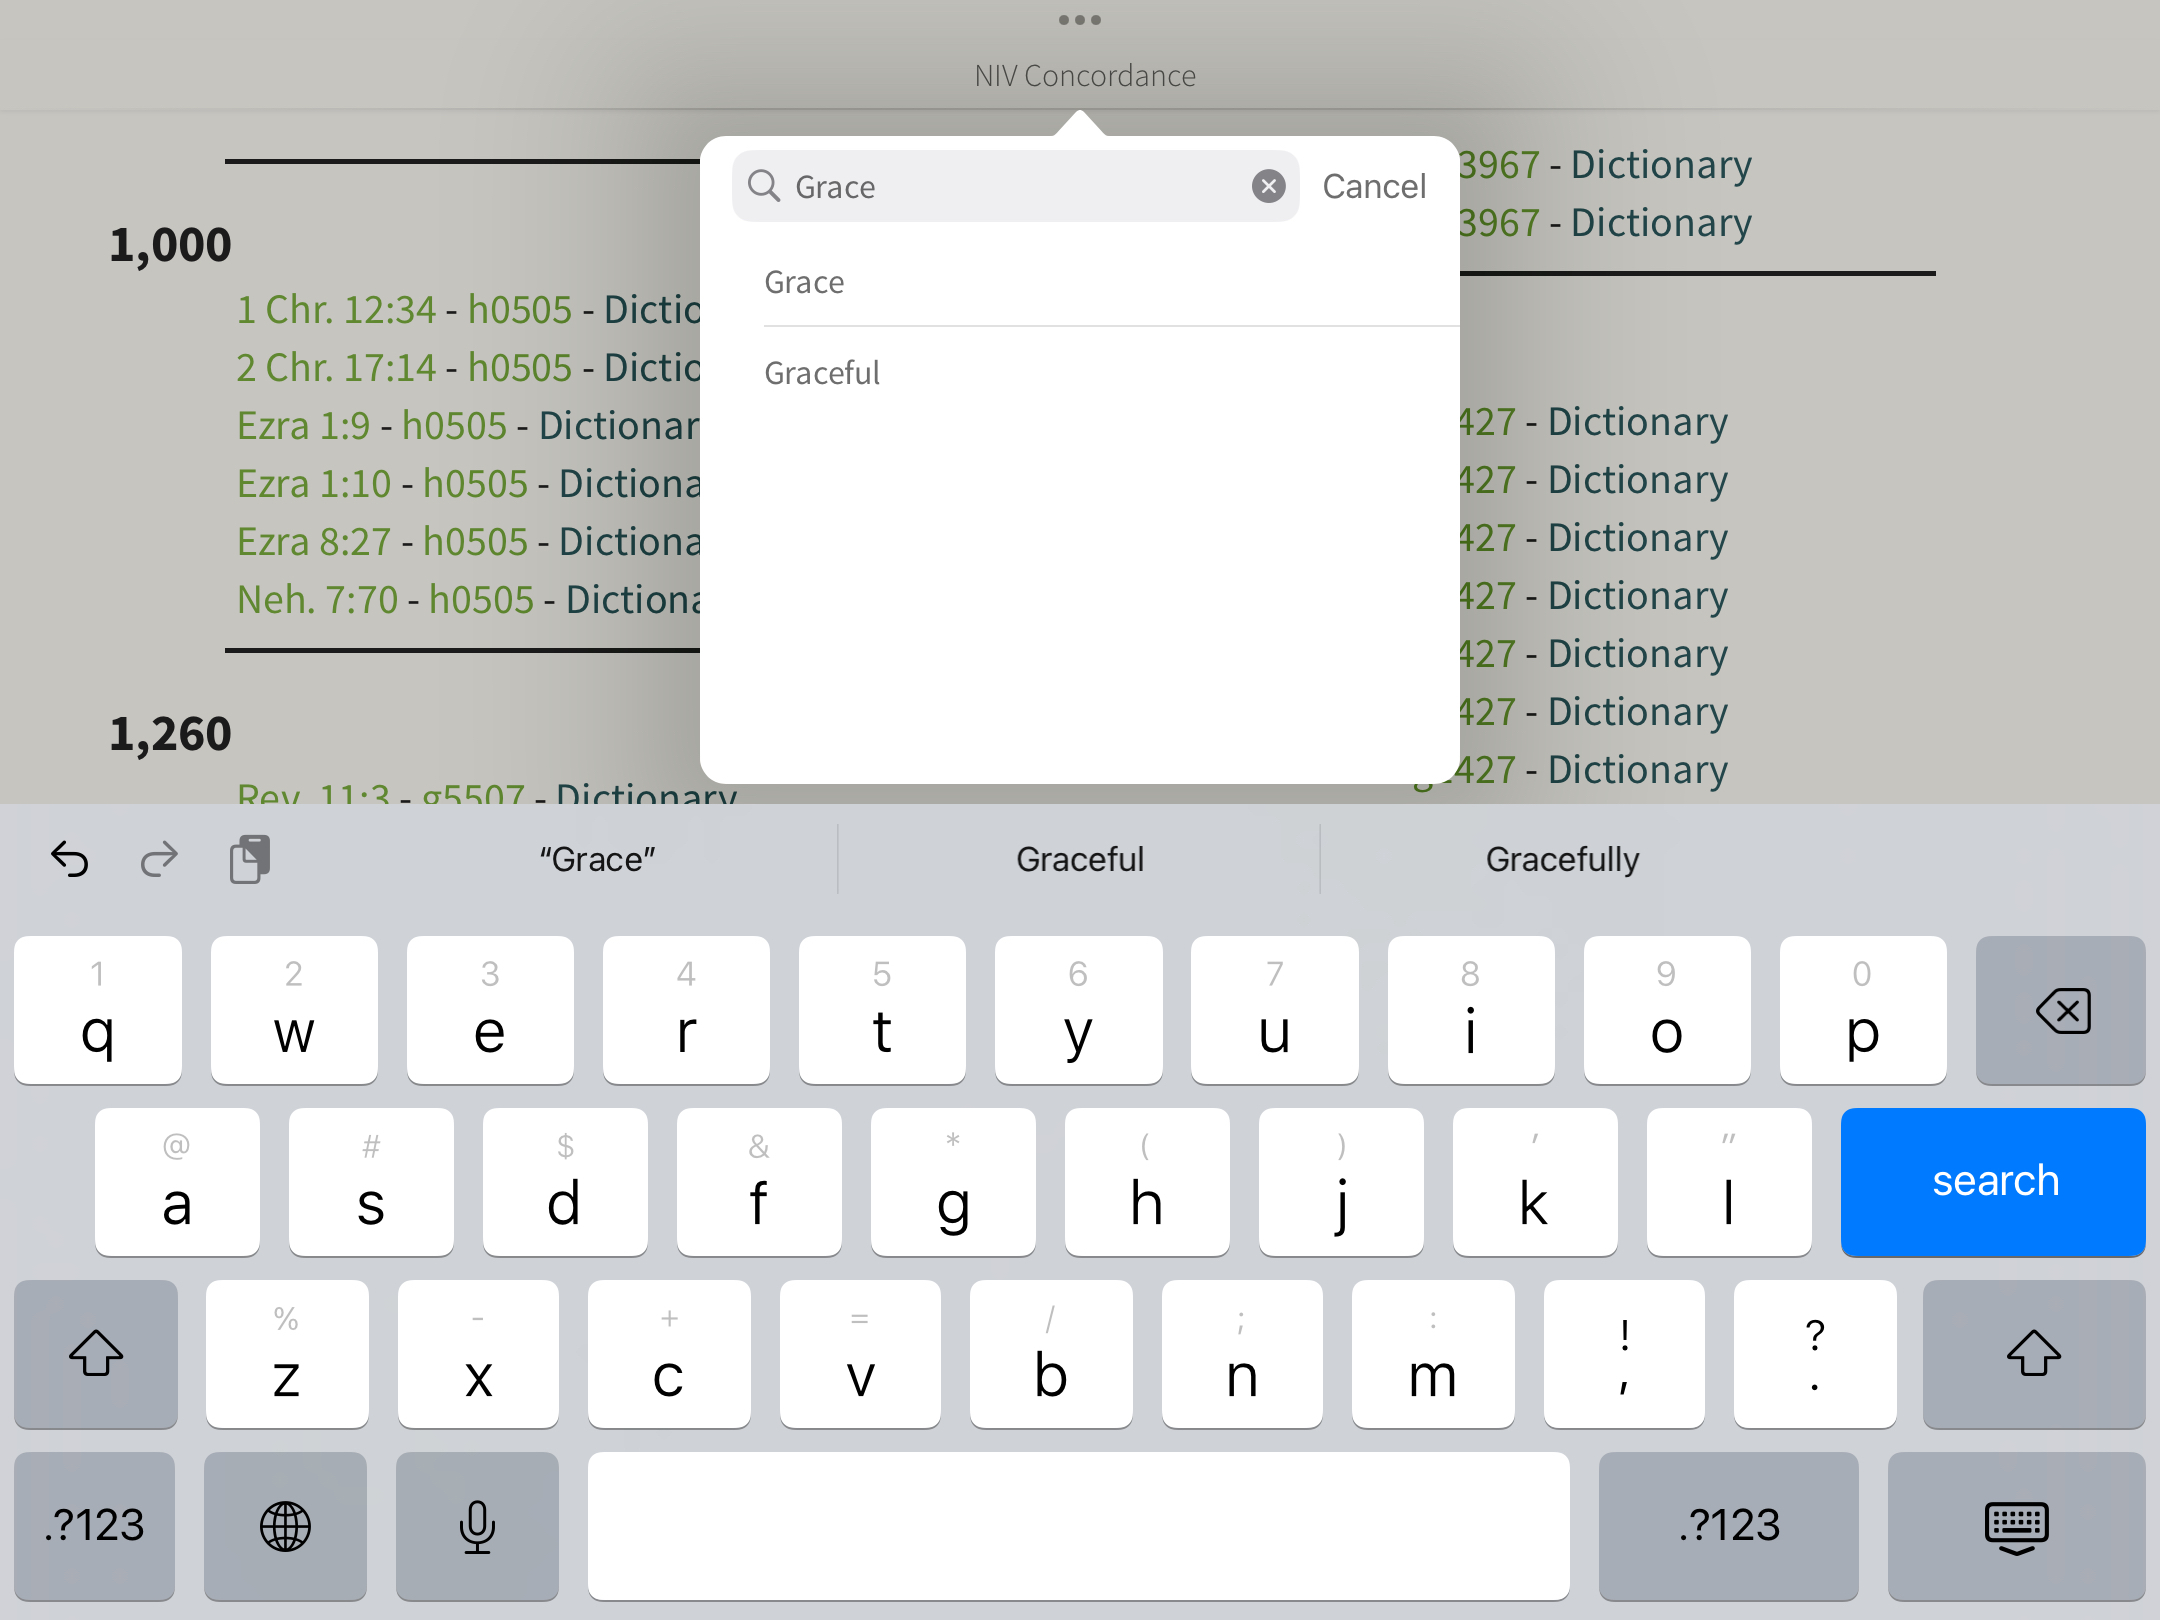The width and height of the screenshot is (2160, 1620).
Task: Choose Graceful in keyboard prediction bar
Action: [1080, 859]
